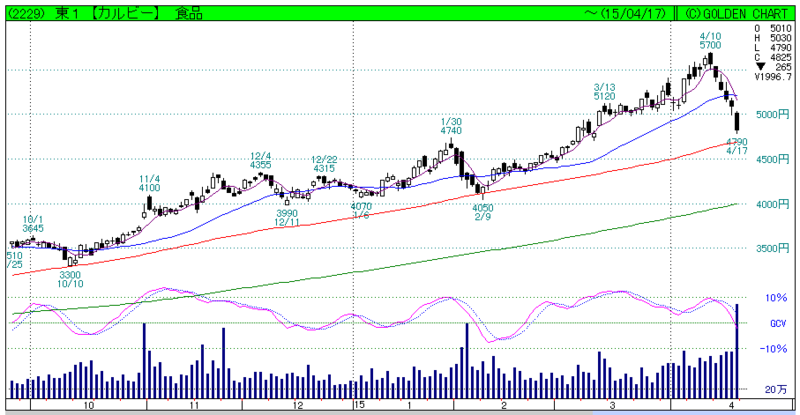The image size is (800, 415).
Task: Click the 3990 12/11 low label
Action: 287,217
